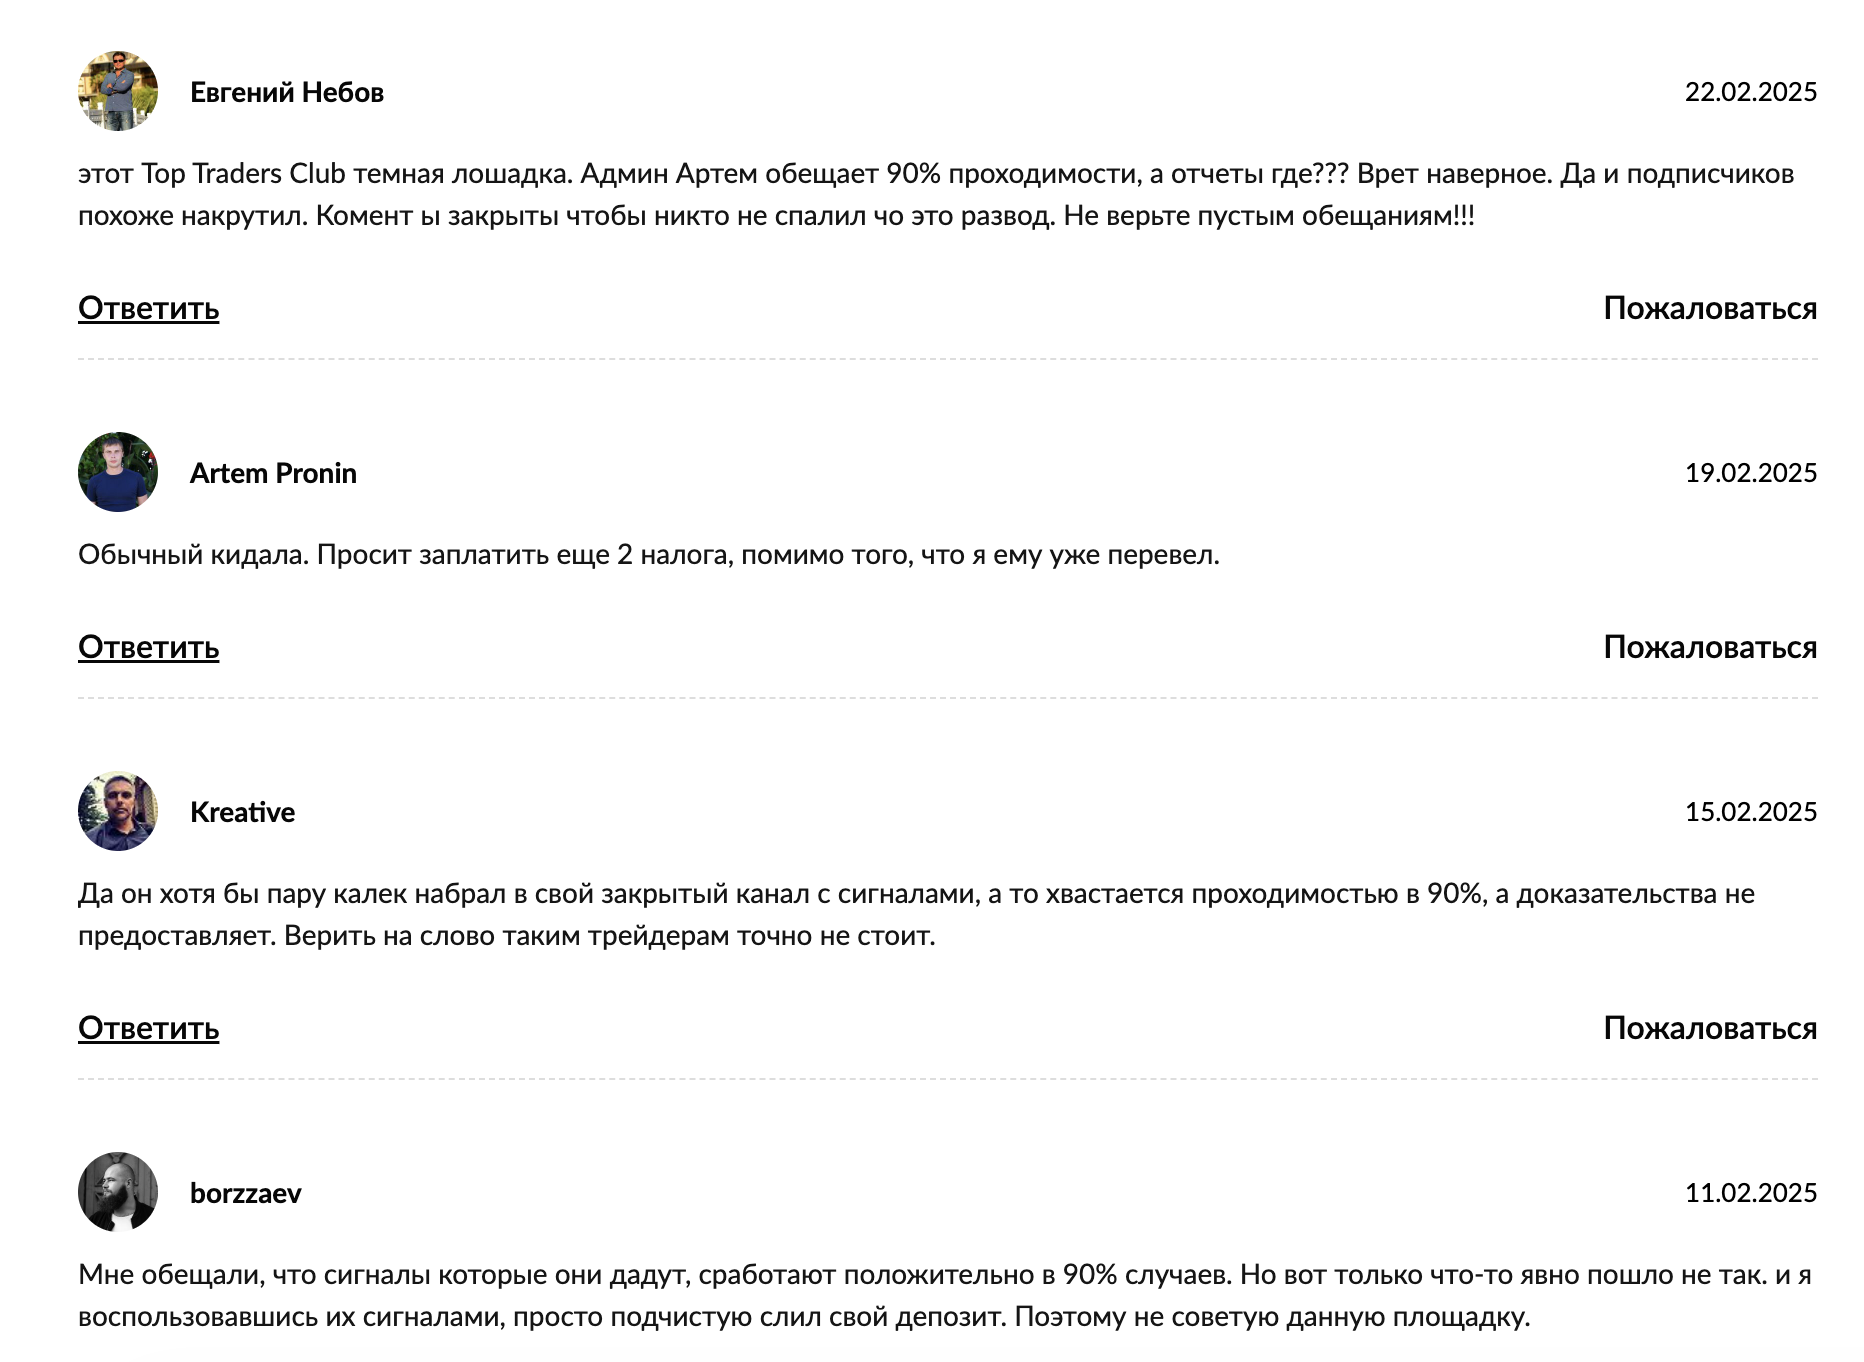Viewport: 1864px width, 1362px height.
Task: Select the date 19.02.2025
Action: click(1751, 473)
